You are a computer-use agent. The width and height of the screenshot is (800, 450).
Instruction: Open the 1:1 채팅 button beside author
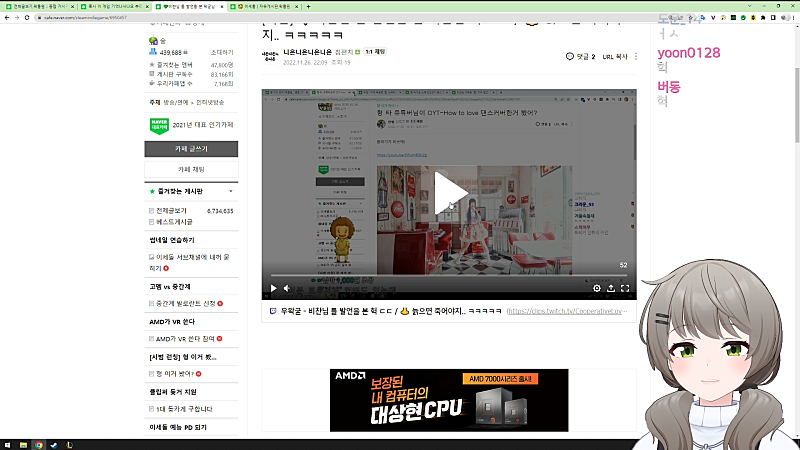375,52
